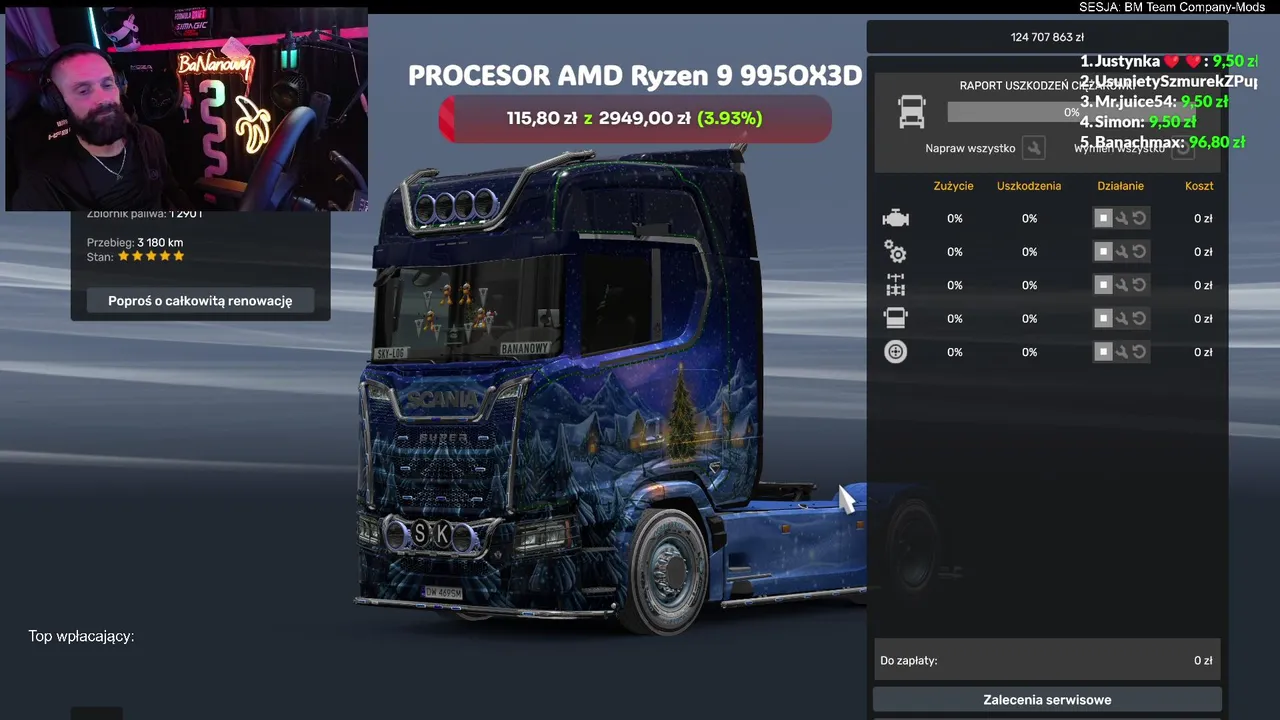Screen dimensions: 1280x720
Task: Click the Koszt column header
Action: pyautogui.click(x=1199, y=186)
